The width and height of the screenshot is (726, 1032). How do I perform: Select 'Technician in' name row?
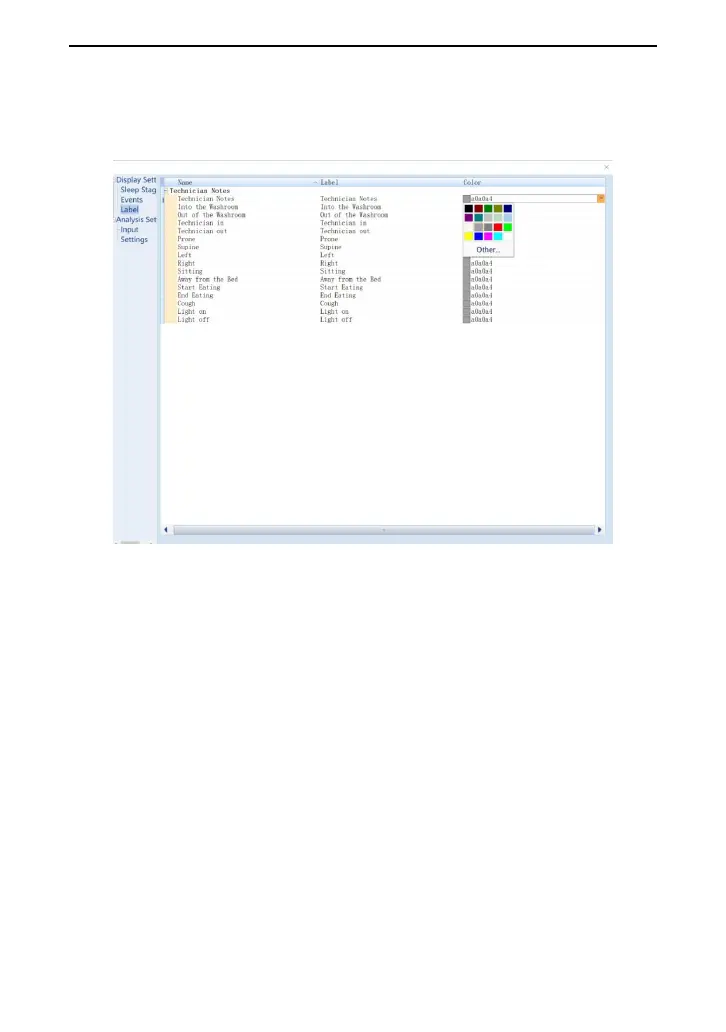point(200,223)
